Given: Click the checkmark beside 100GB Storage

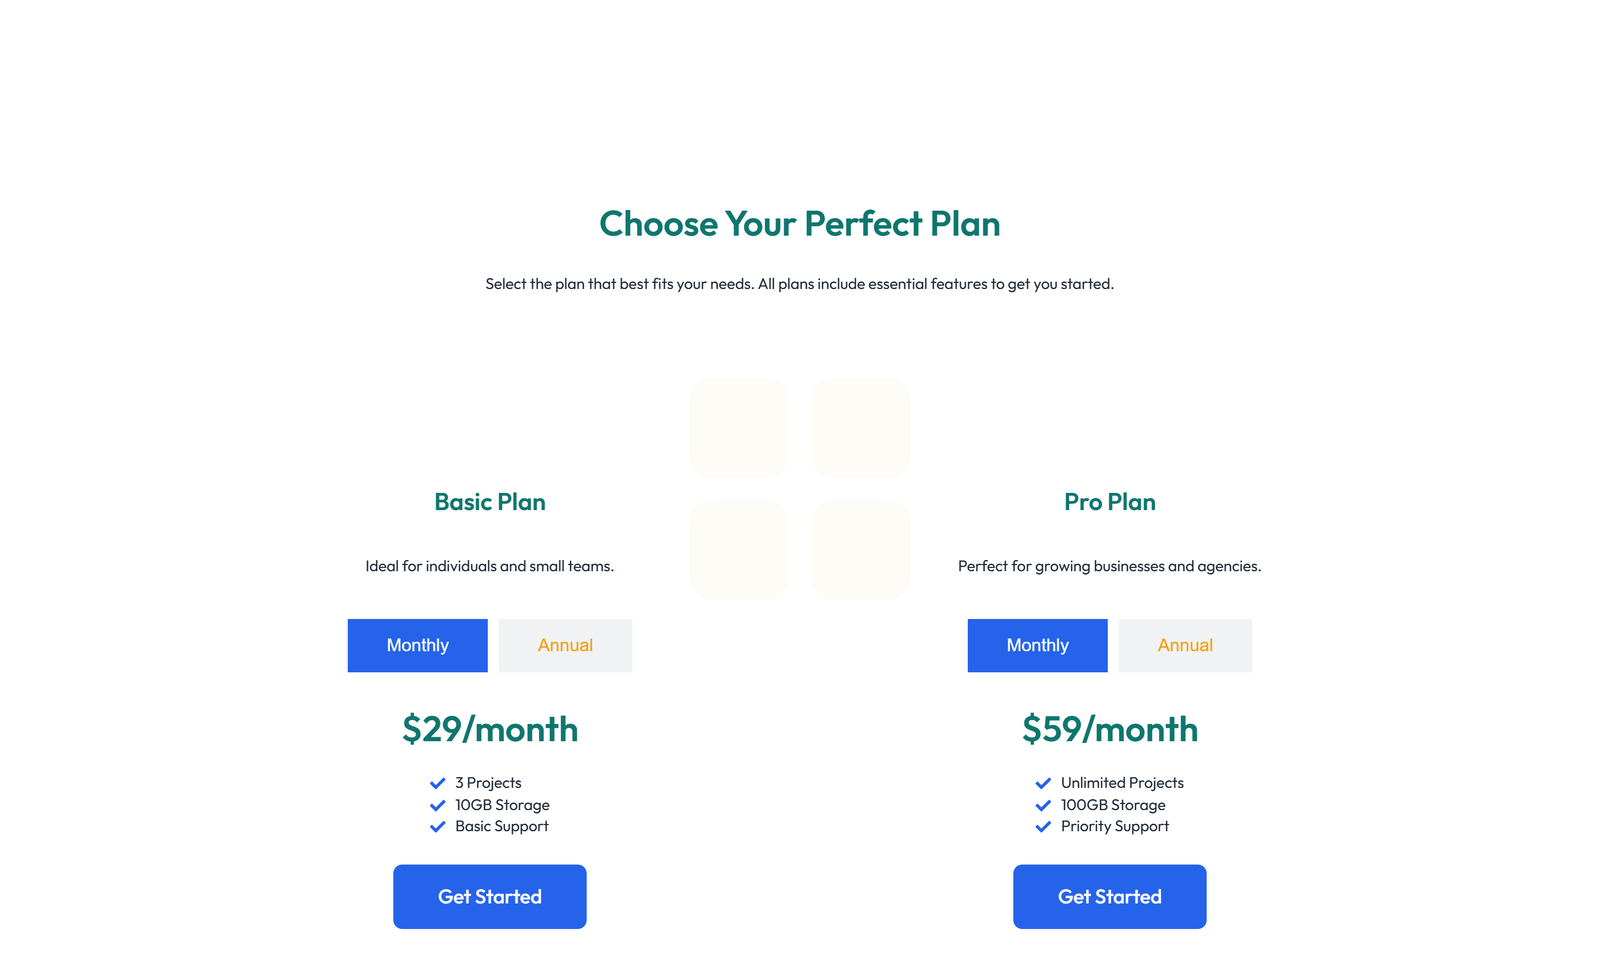Looking at the screenshot, I should pos(1043,805).
